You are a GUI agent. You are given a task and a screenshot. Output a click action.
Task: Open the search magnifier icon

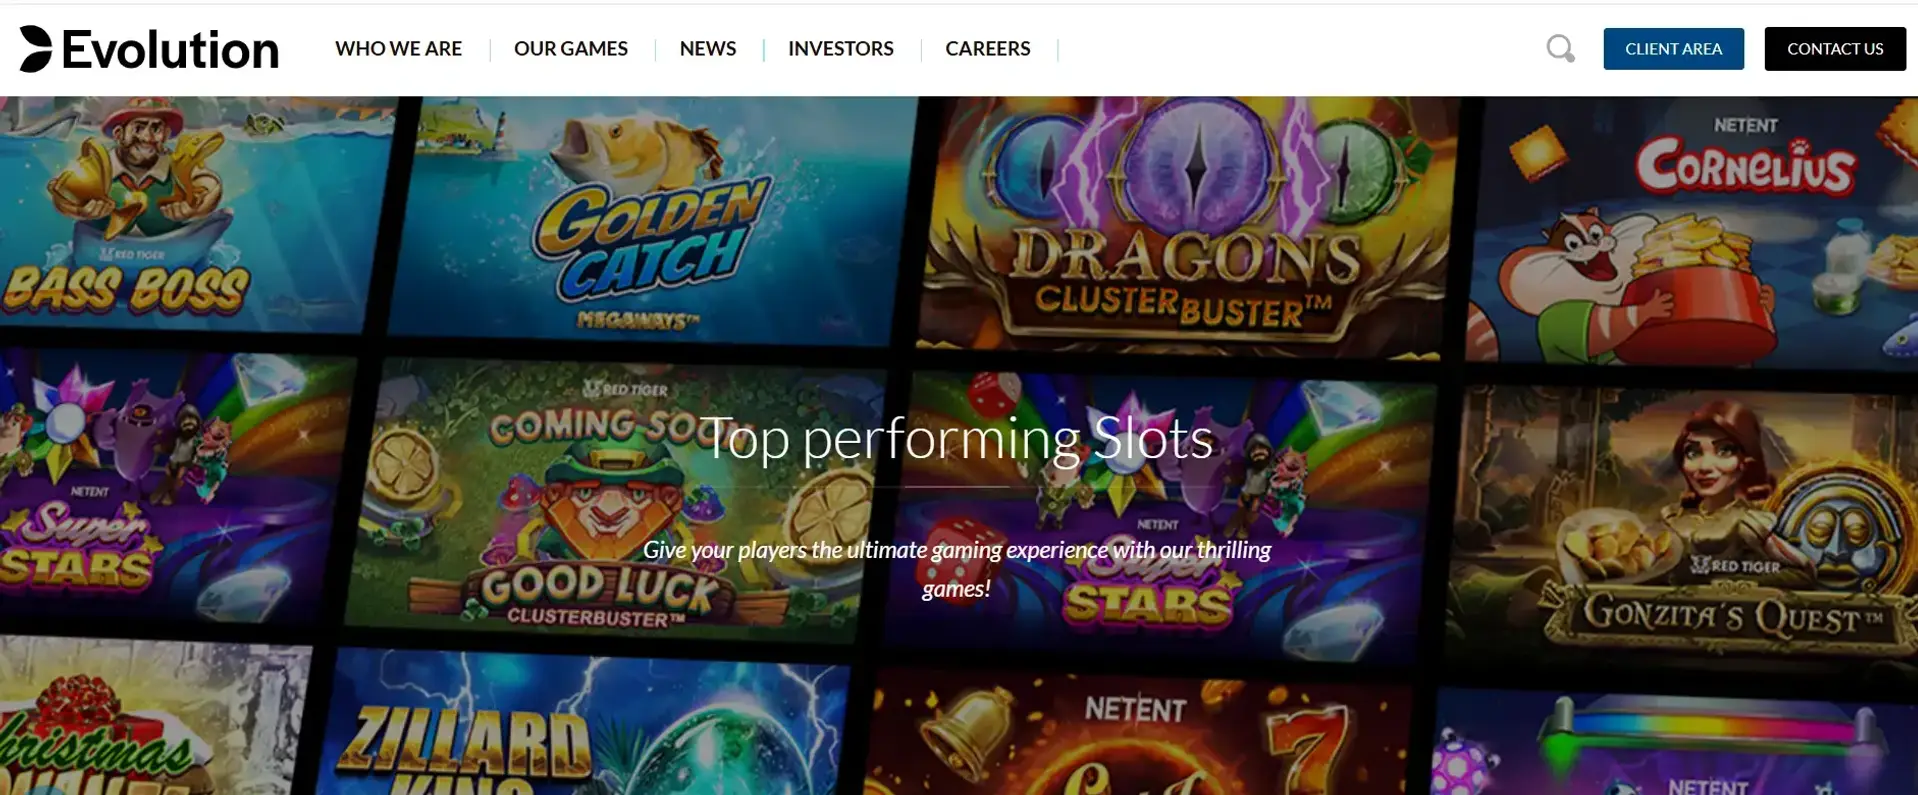[x=1560, y=48]
